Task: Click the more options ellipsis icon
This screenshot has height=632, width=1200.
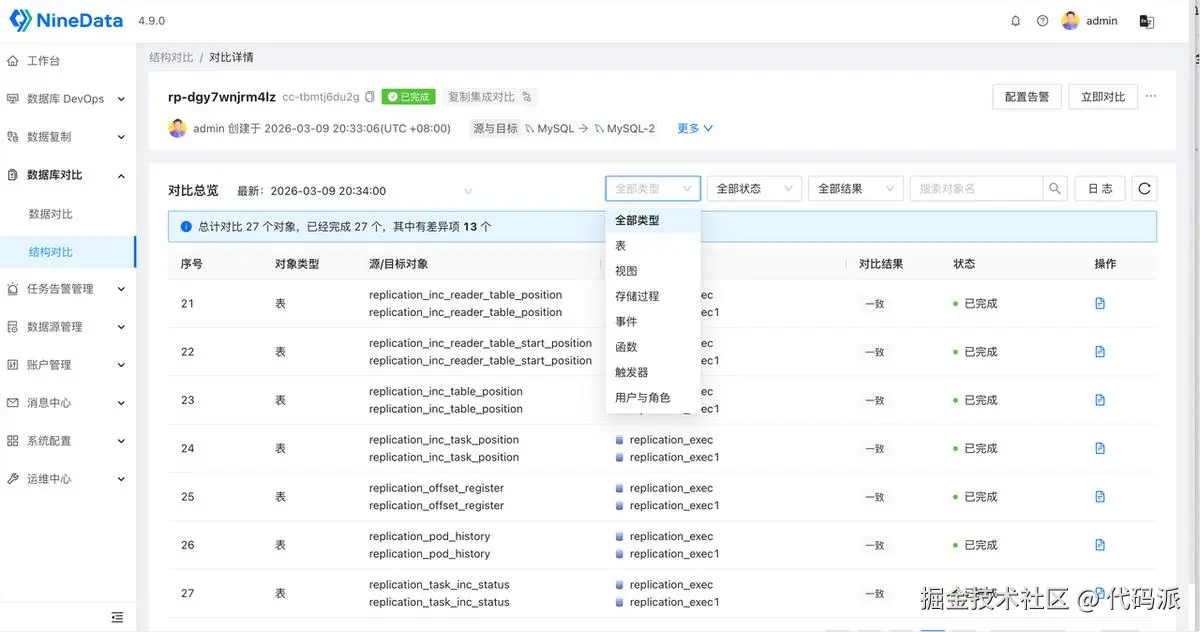Action: 1151,97
